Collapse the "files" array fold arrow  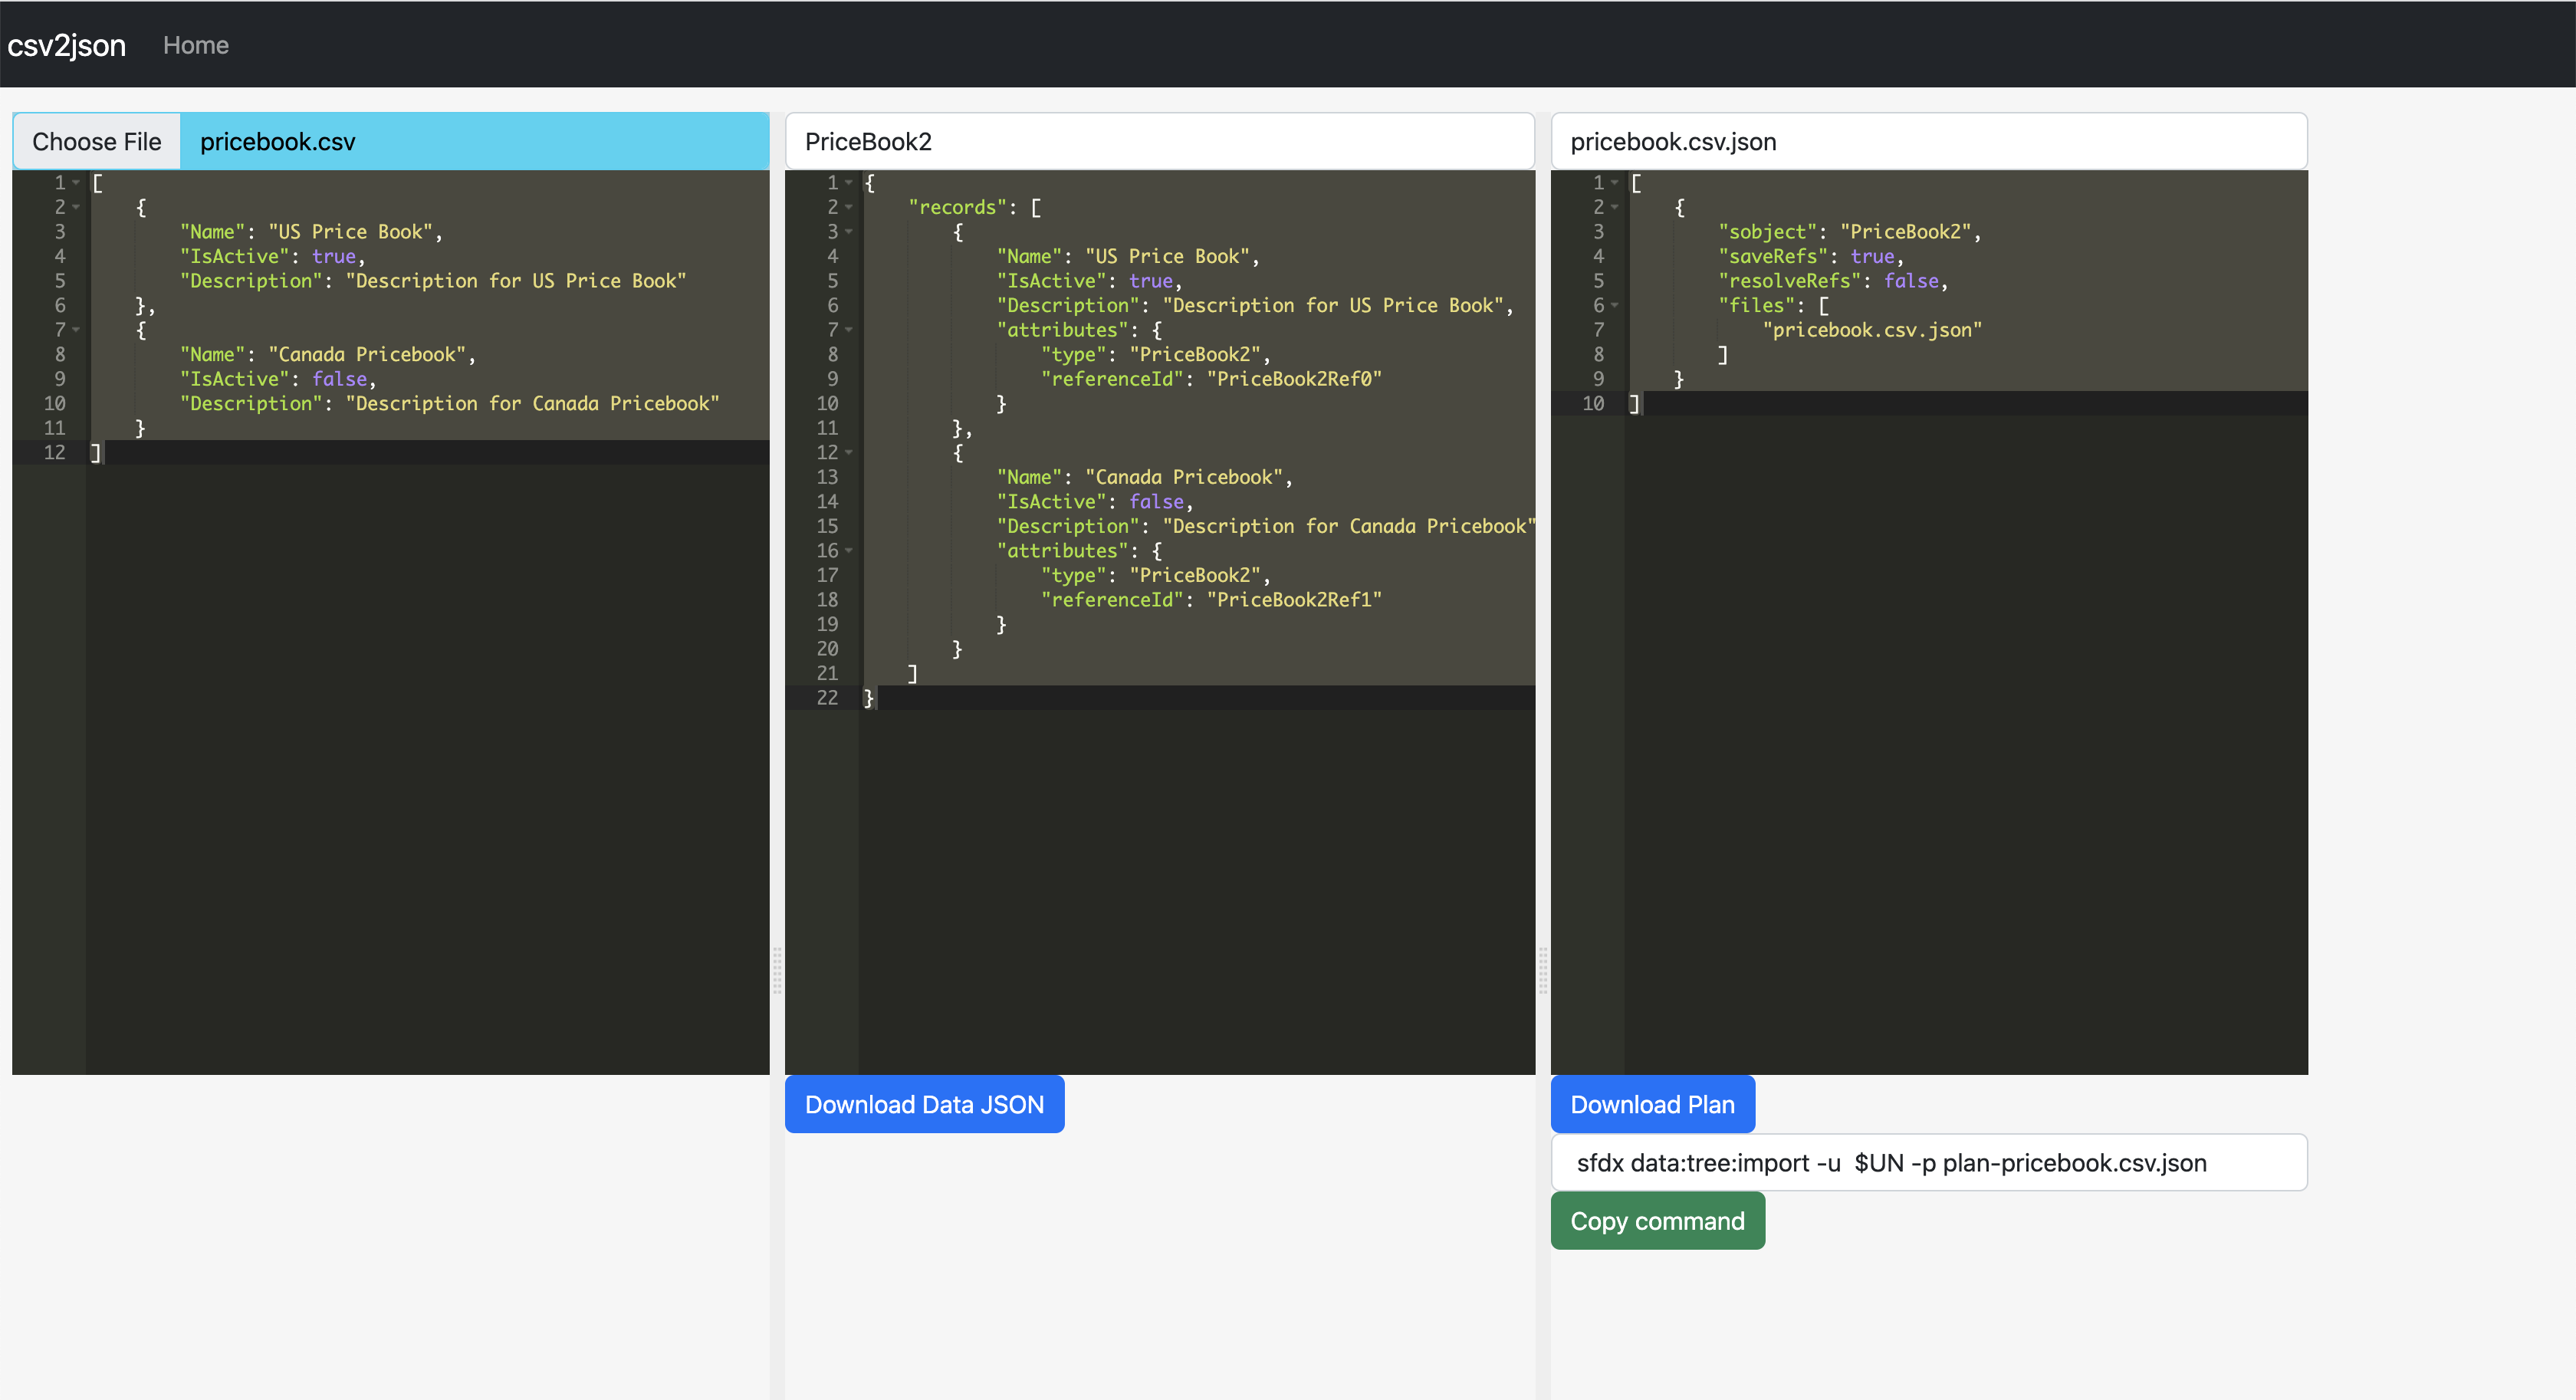click(1615, 306)
